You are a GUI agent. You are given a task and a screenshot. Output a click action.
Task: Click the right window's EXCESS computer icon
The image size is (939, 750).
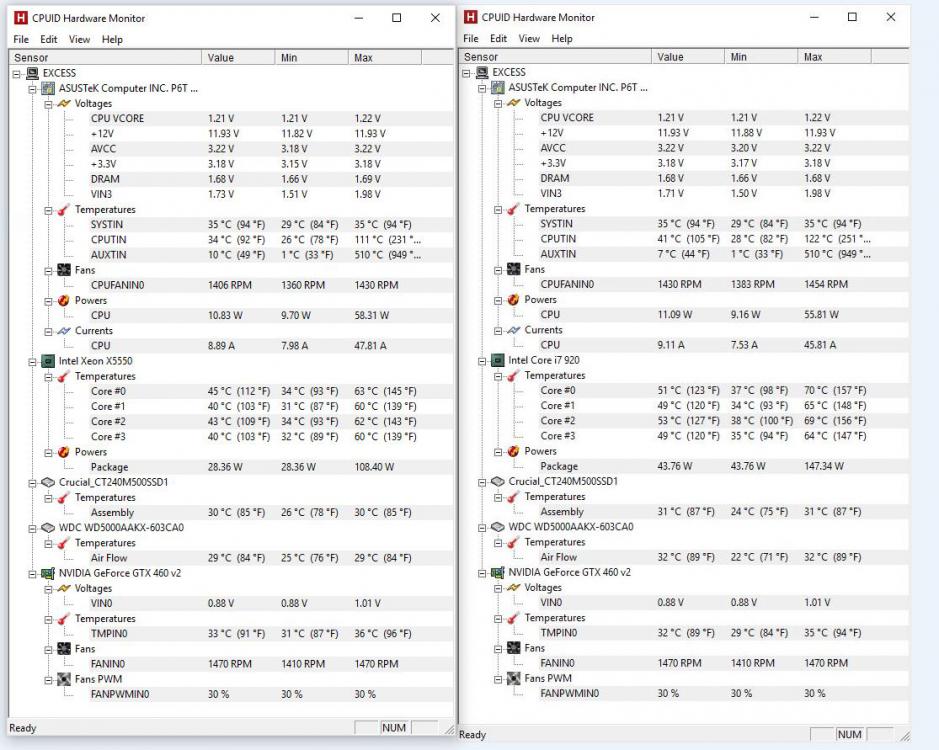coord(484,73)
